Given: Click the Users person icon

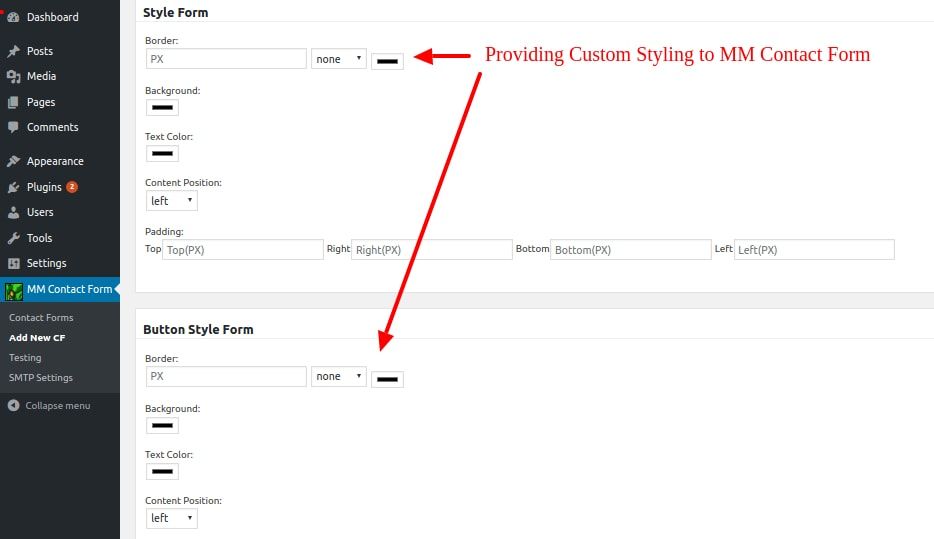Looking at the screenshot, I should (x=13, y=212).
